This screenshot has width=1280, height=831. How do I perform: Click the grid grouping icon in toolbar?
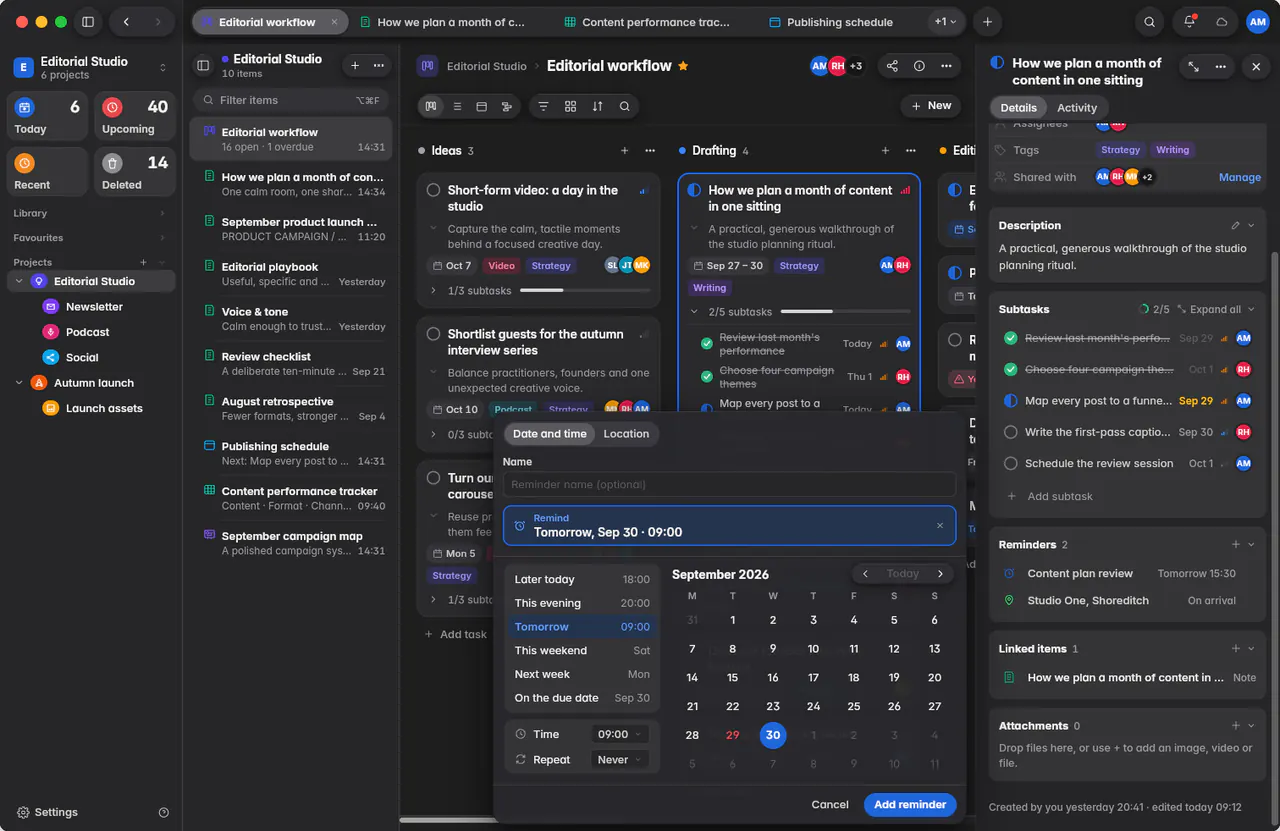coord(570,106)
